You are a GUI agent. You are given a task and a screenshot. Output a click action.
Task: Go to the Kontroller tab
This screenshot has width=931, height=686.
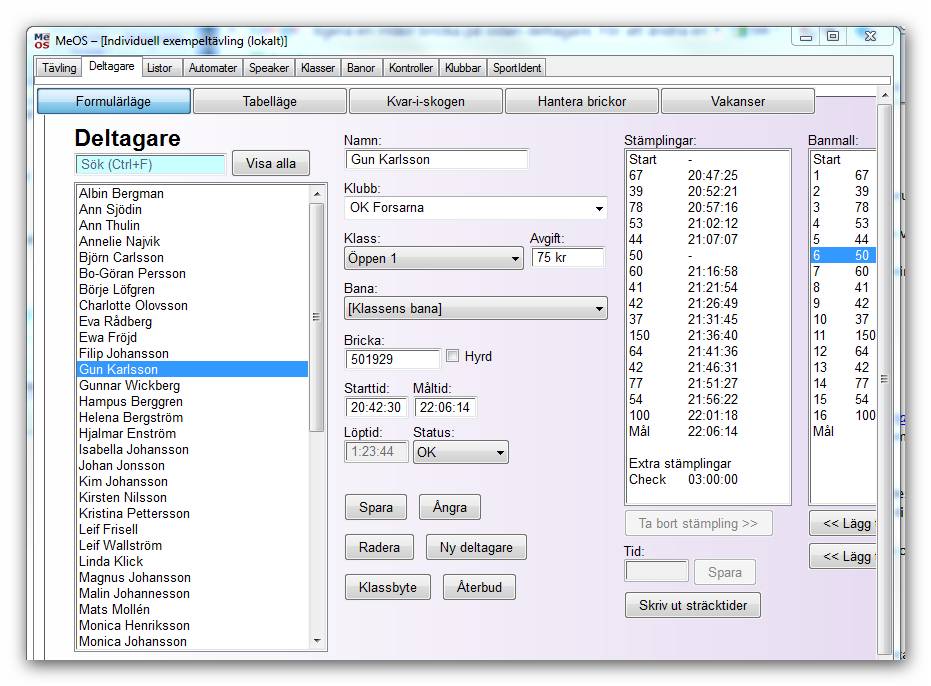click(x=411, y=68)
